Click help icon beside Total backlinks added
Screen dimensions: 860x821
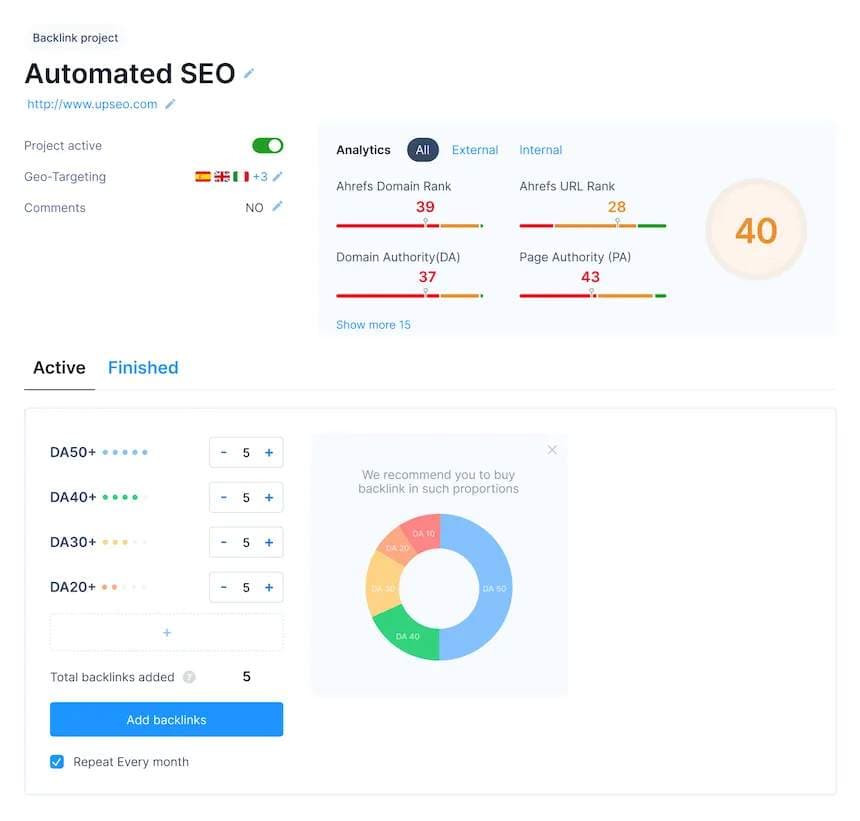189,677
